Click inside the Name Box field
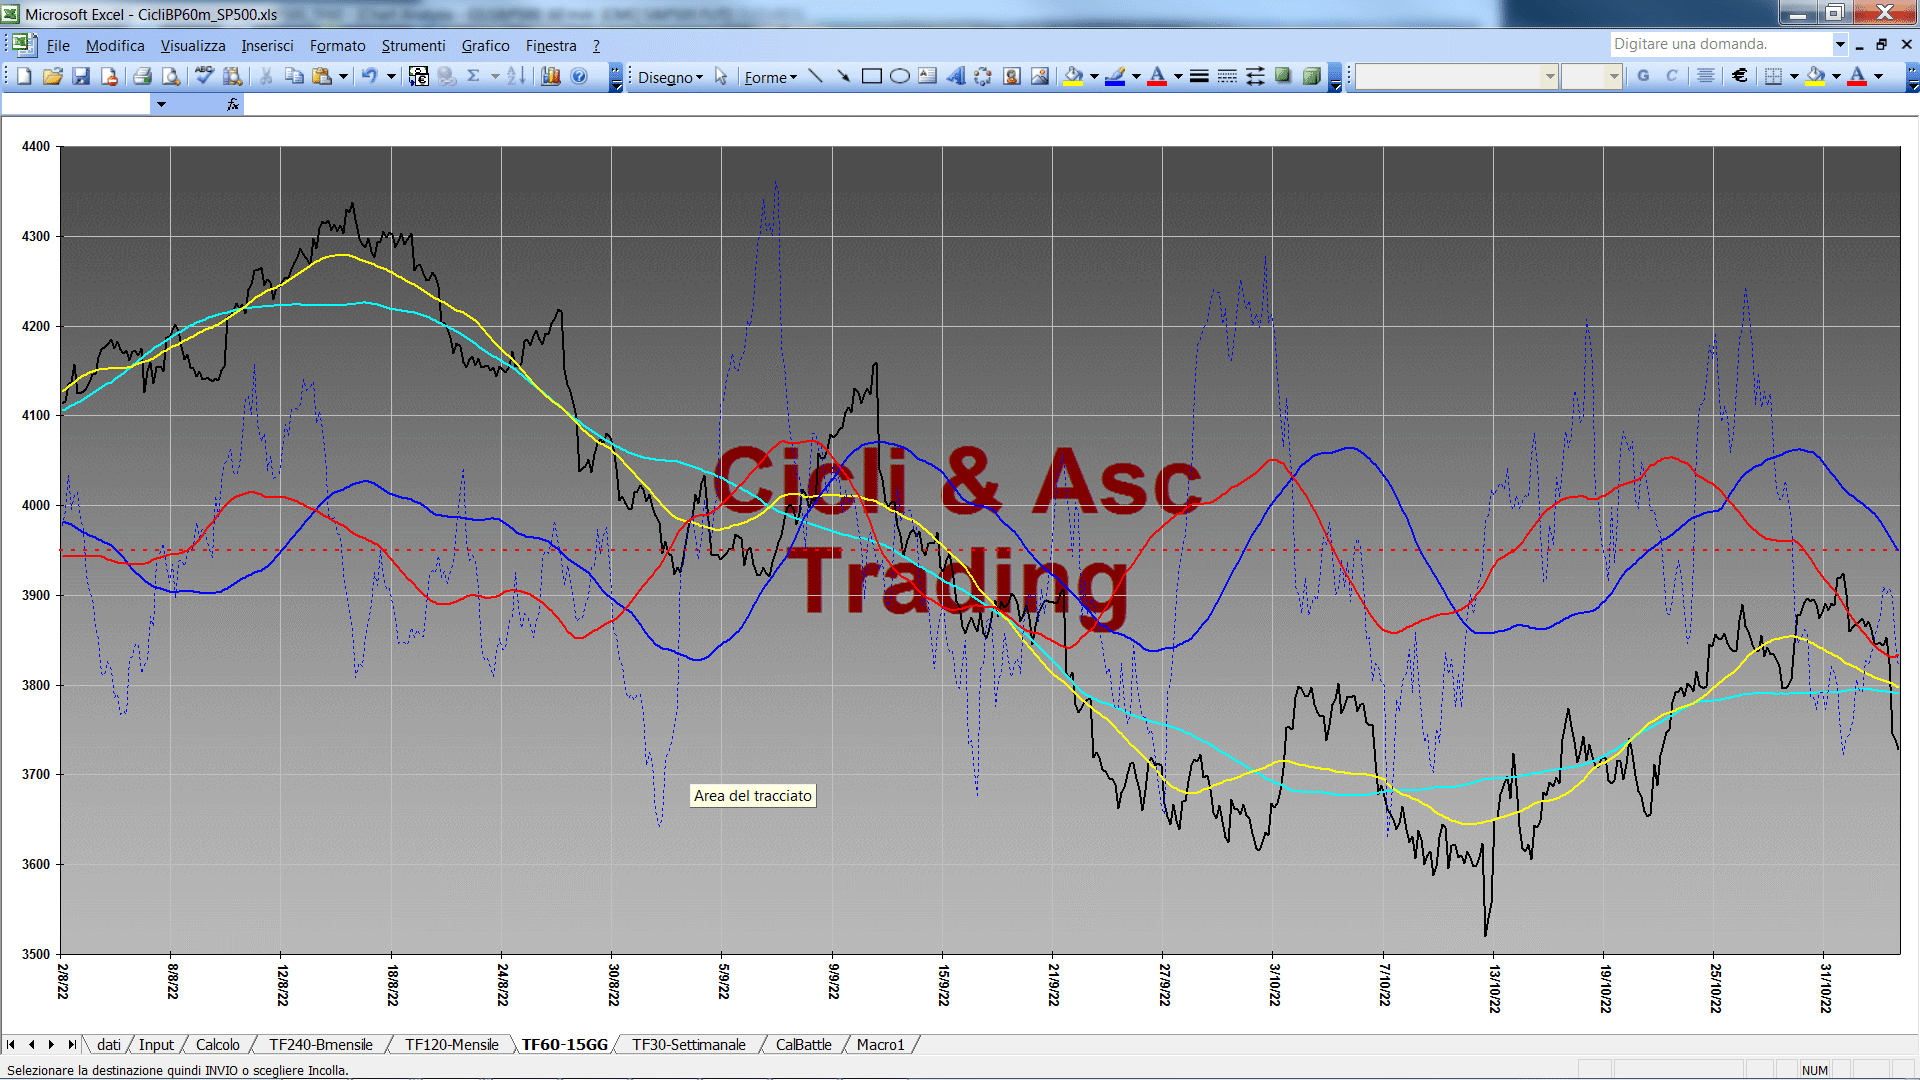This screenshot has height=1080, width=1920. pyautogui.click(x=76, y=104)
